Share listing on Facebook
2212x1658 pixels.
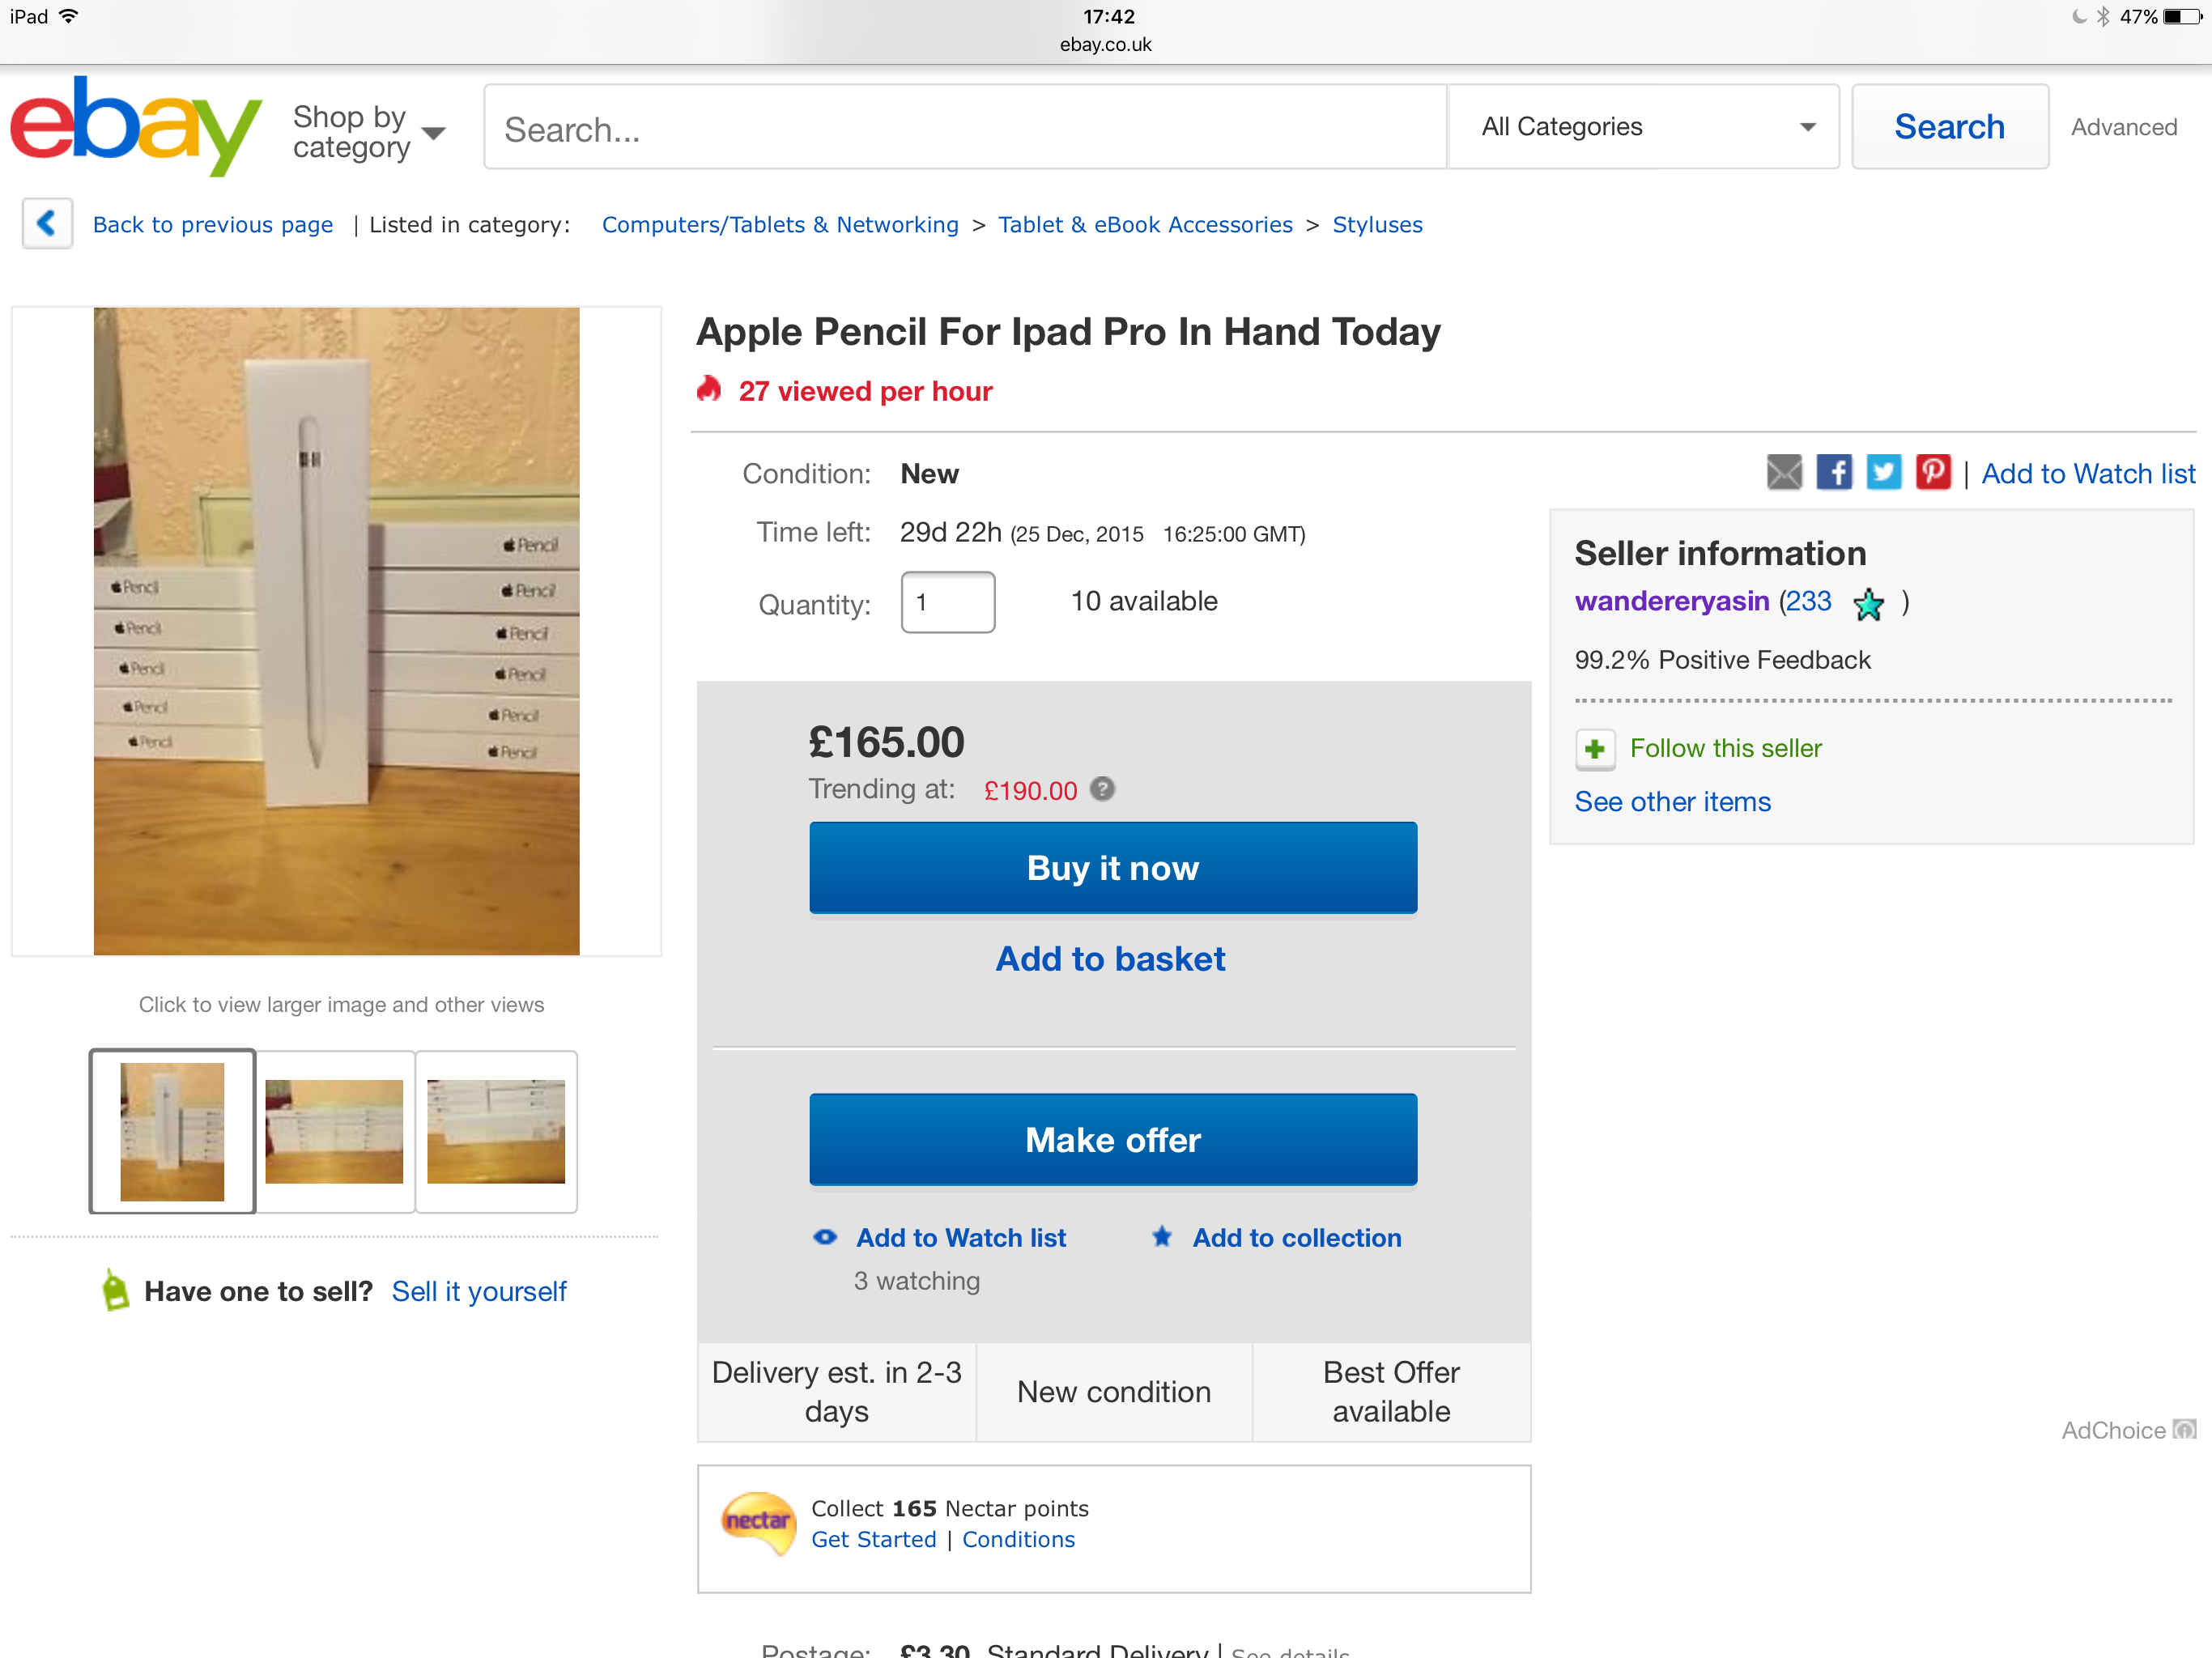[x=1833, y=472]
